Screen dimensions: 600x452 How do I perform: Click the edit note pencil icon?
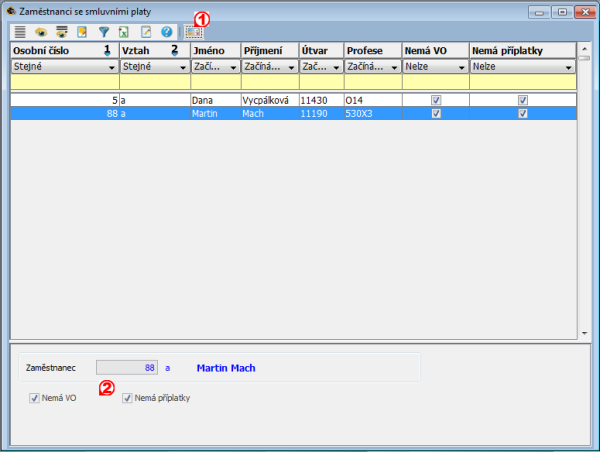click(145, 32)
